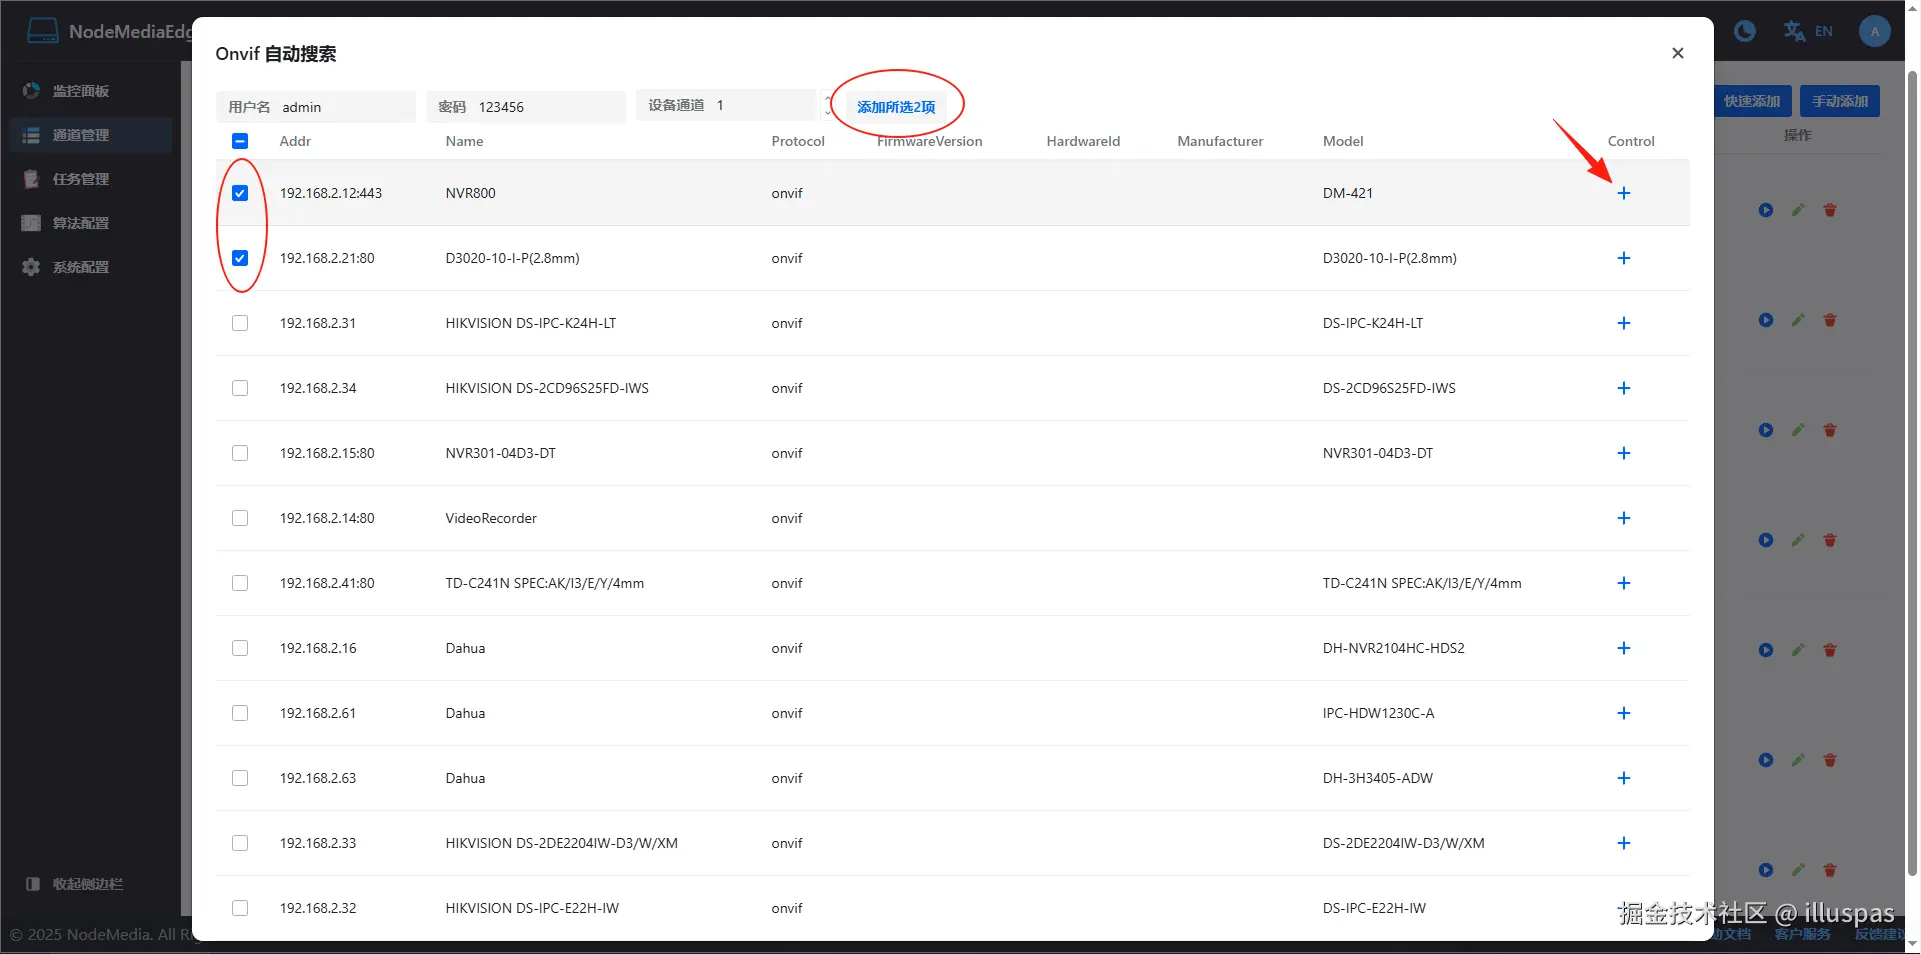The width and height of the screenshot is (1921, 954).
Task: Uncheck the 192.168.2.21:80 device checkbox
Action: 240,258
